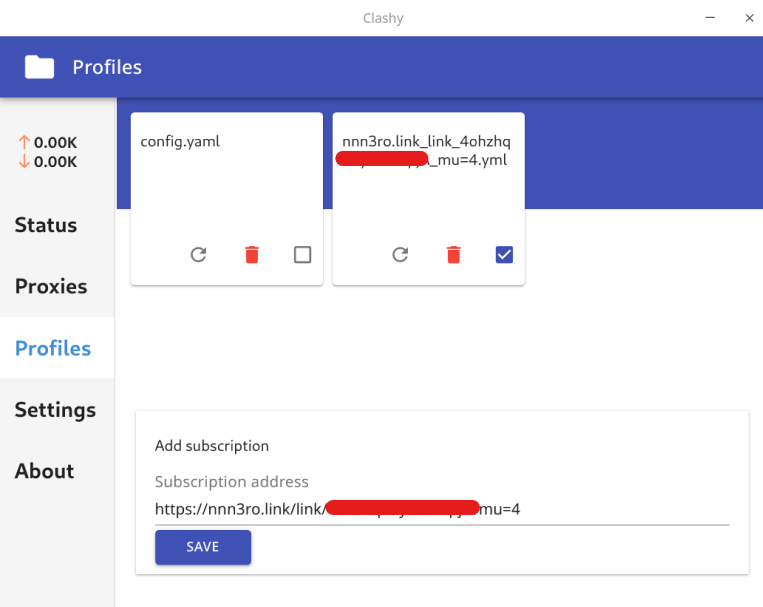Click the upload speed arrow indicator
This screenshot has height=607, width=763.
click(24, 143)
